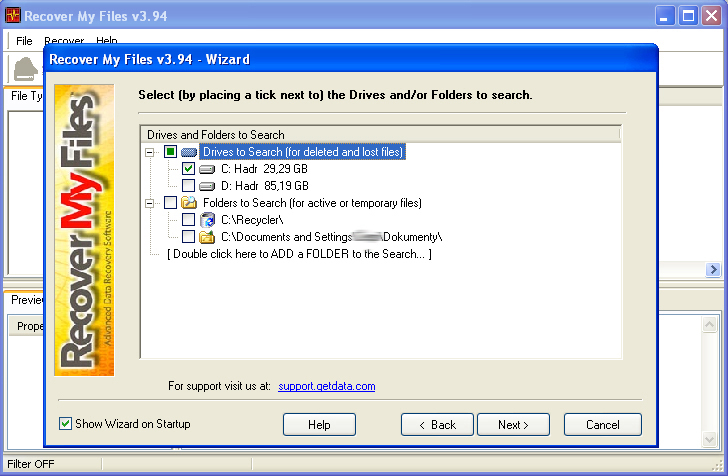Toggle the Drives to Search checkbox
Screen dimensions: 728x476
[170, 152]
